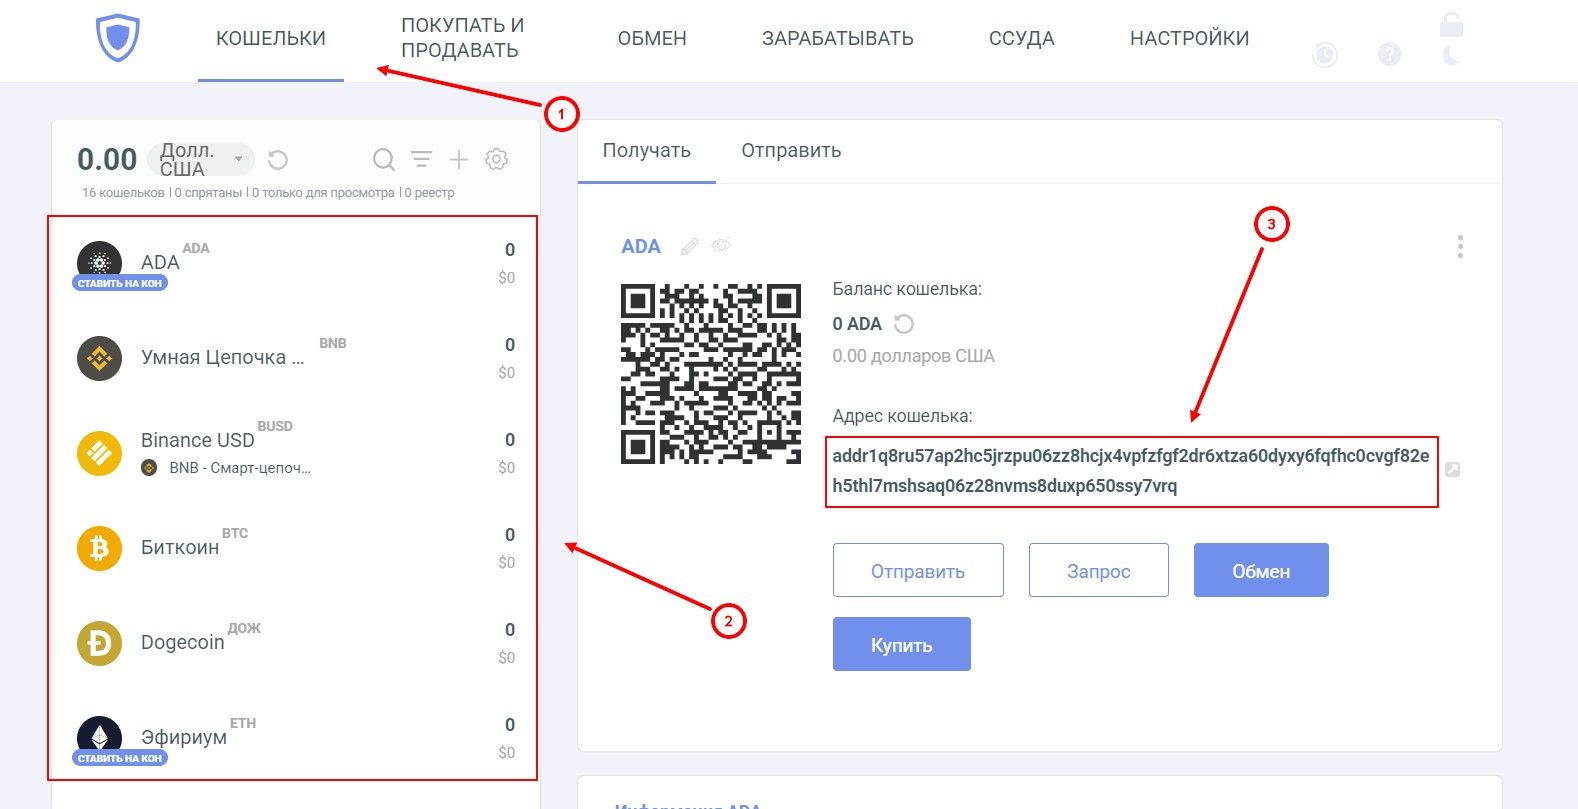Click the blue Обмен button
The image size is (1578, 809).
pos(1261,570)
